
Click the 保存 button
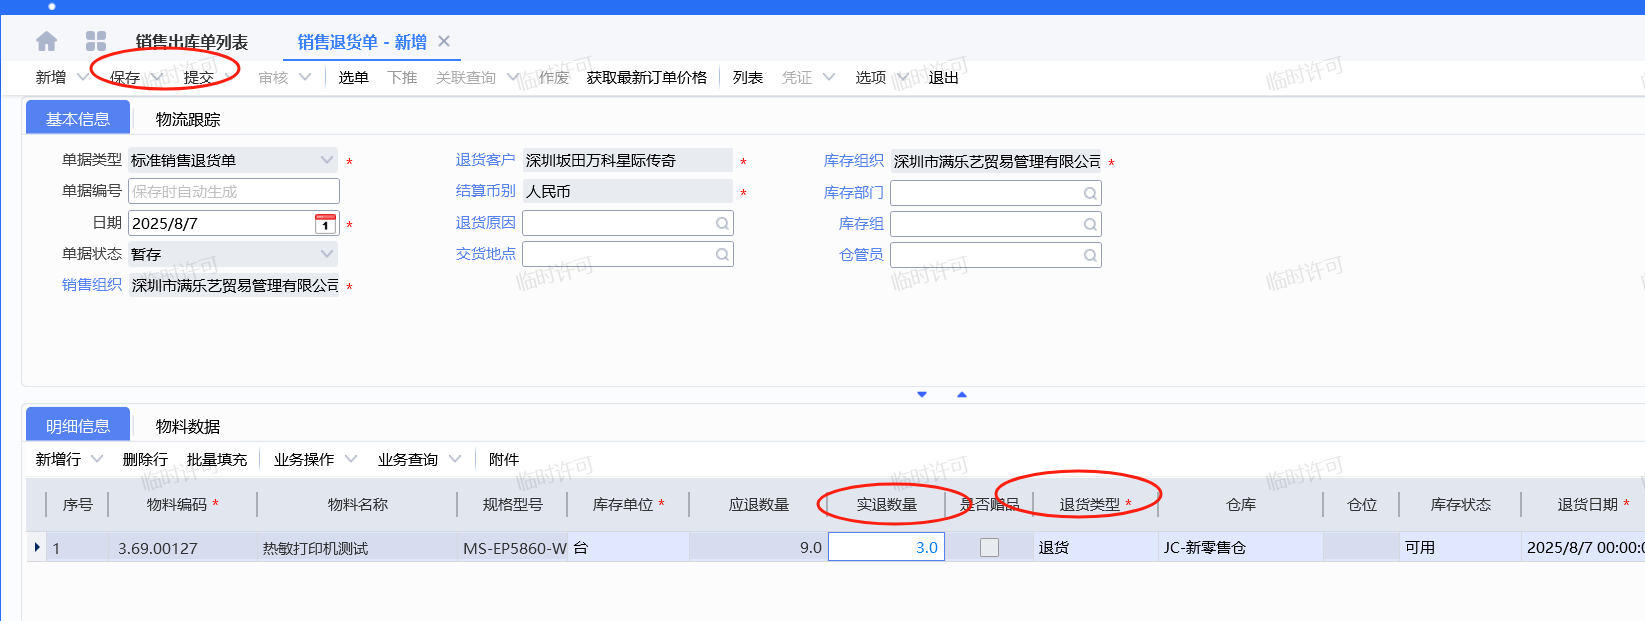pos(125,77)
